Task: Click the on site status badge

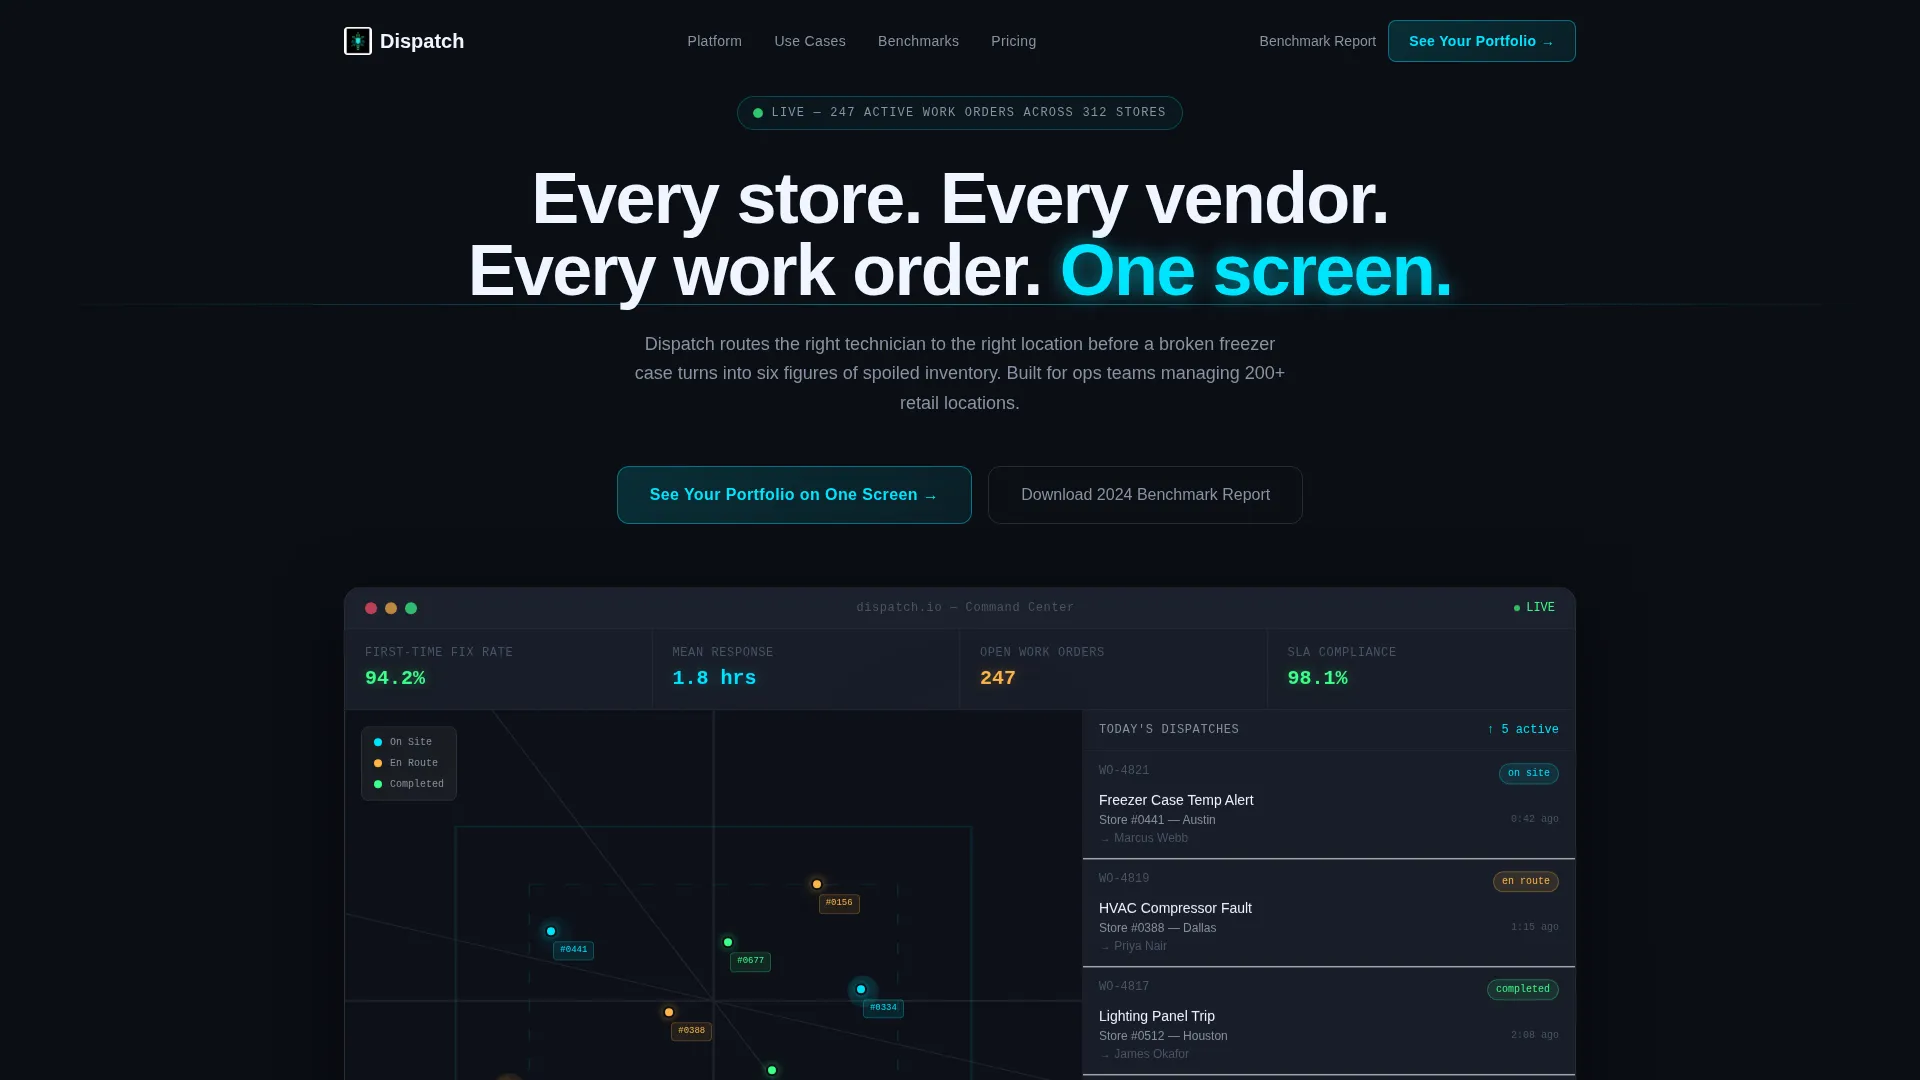Action: (1528, 773)
